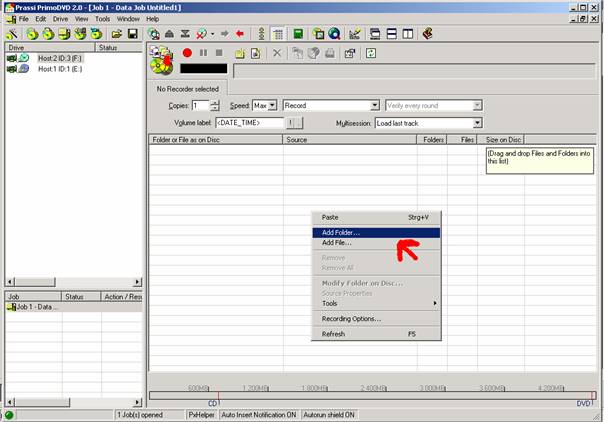Expand the Record mode dropdown
604x422 pixels.
point(375,105)
